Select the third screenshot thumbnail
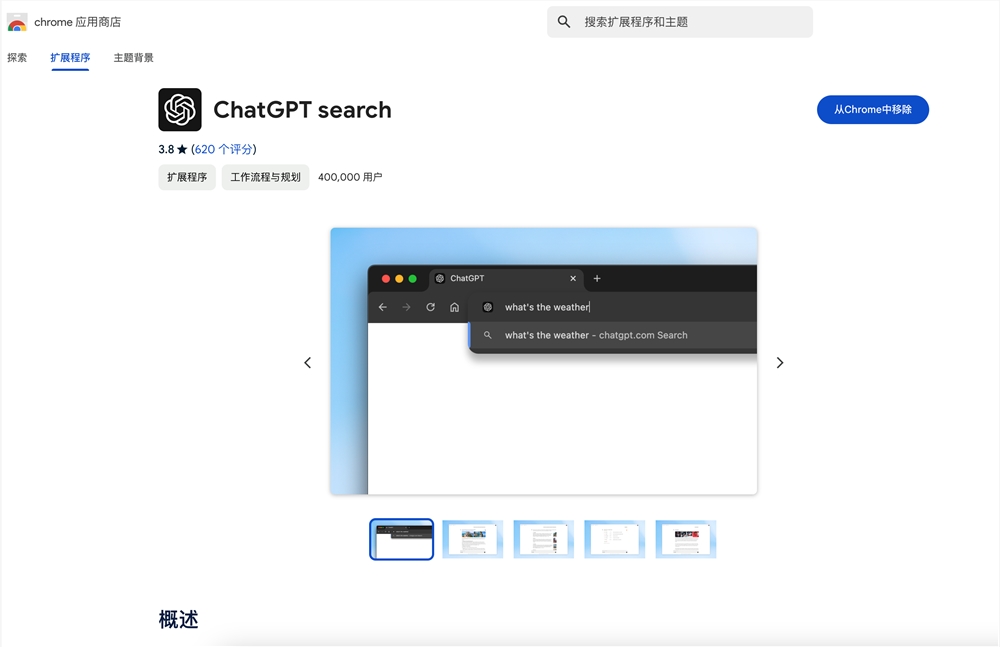This screenshot has height=647, width=1000. [544, 539]
